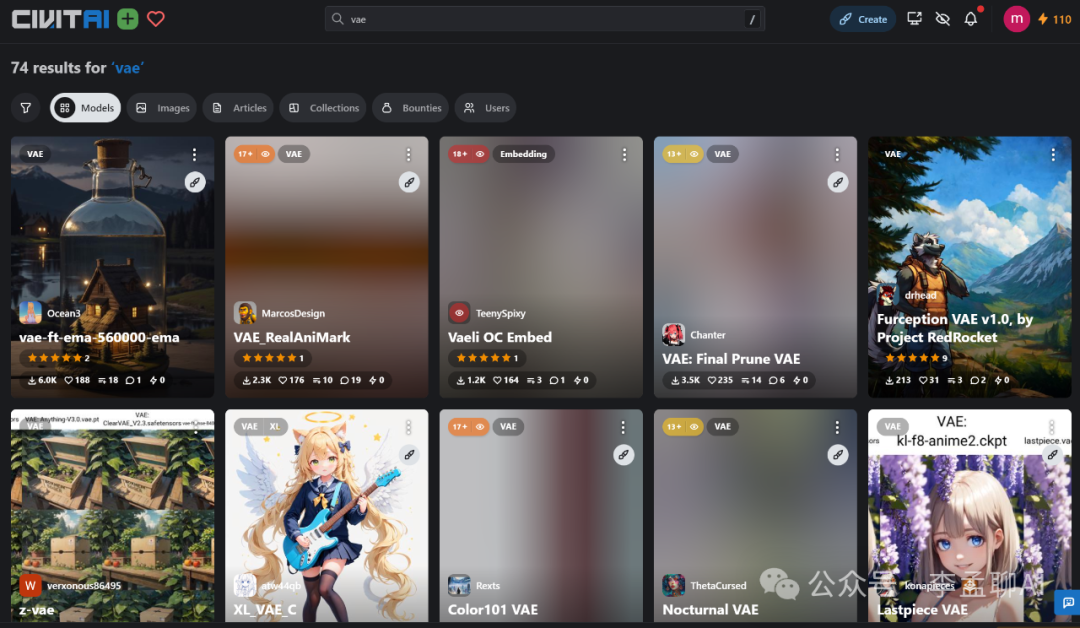Open three-dot menu on VAE_RealAniMark card

click(x=408, y=154)
